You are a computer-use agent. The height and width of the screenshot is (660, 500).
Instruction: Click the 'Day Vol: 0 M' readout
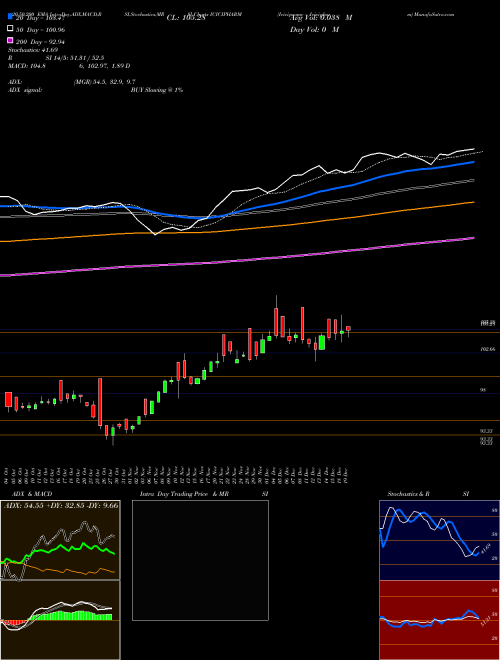(x=314, y=30)
